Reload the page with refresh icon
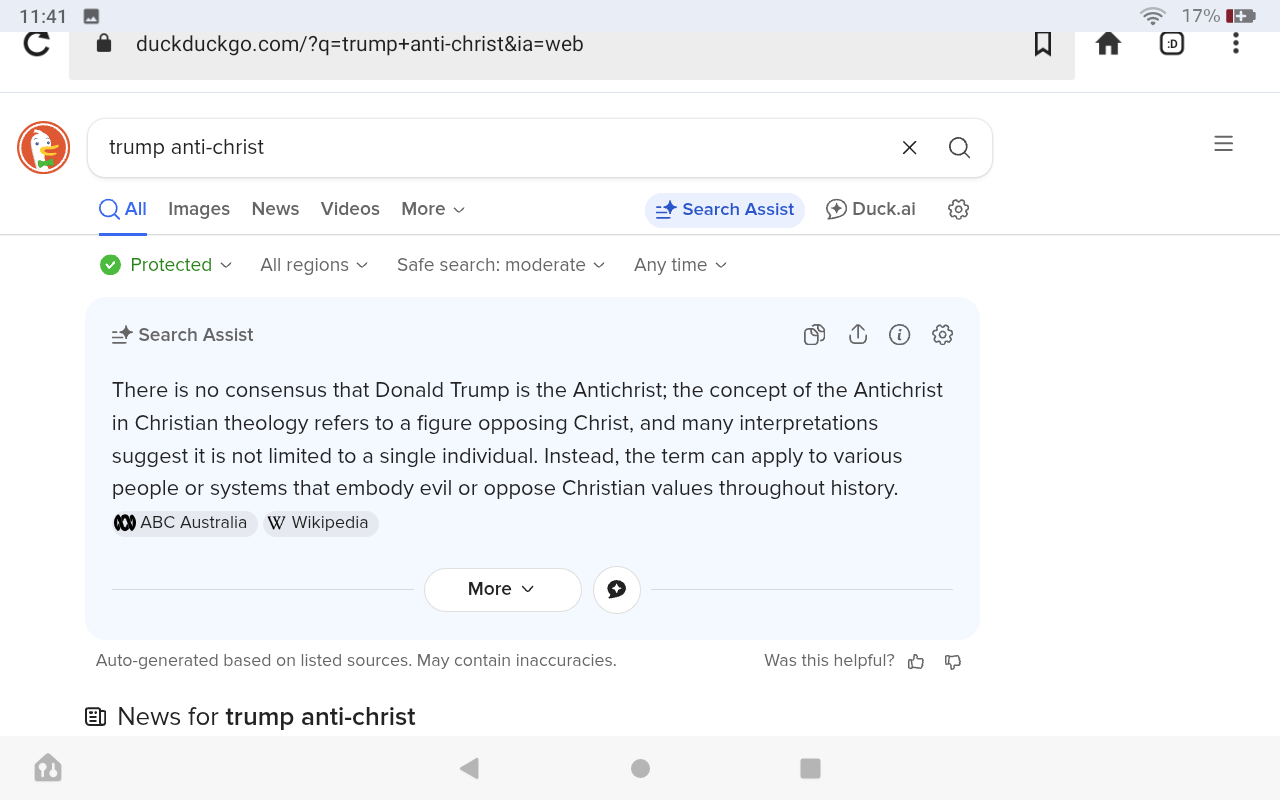Screen dimensions: 1280x800 (x=37, y=44)
